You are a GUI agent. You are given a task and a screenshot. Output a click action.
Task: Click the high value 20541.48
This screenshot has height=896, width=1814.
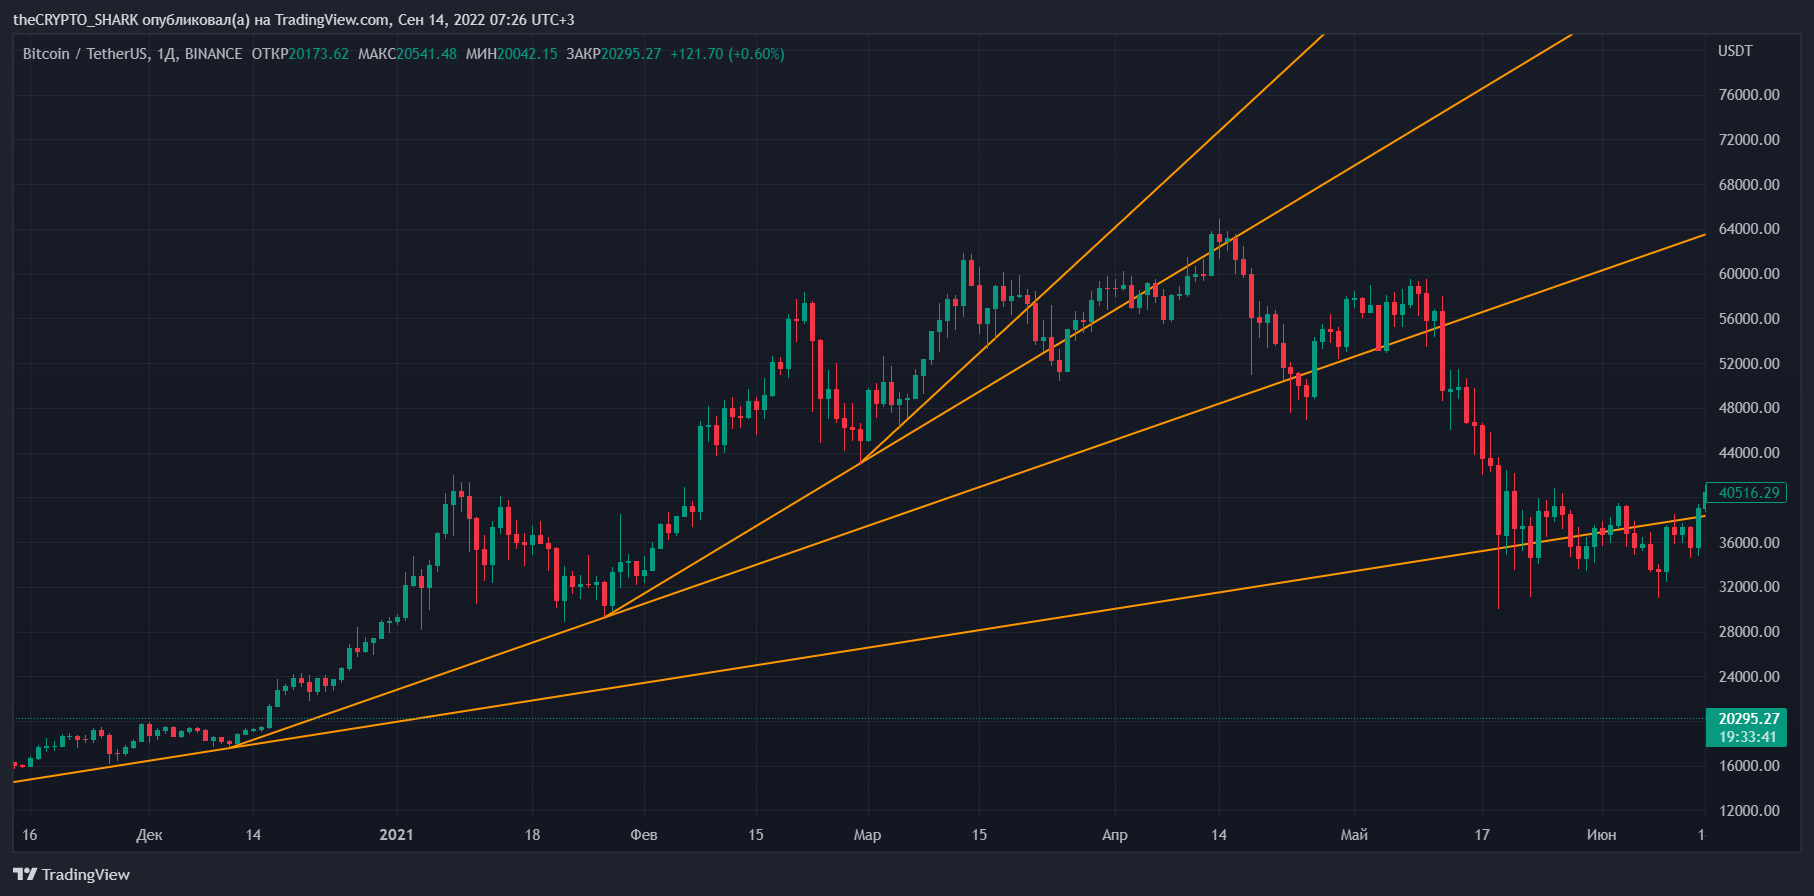pyautogui.click(x=427, y=54)
